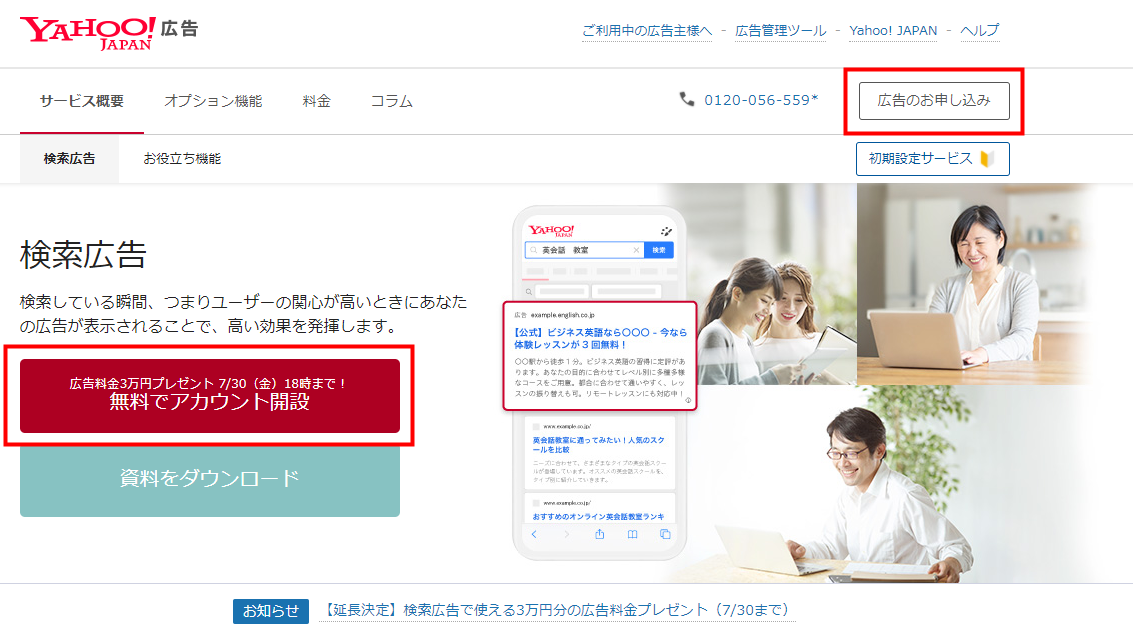The width and height of the screenshot is (1133, 638).
Task: Click the 資料をダウンロード button
Action: [210, 479]
